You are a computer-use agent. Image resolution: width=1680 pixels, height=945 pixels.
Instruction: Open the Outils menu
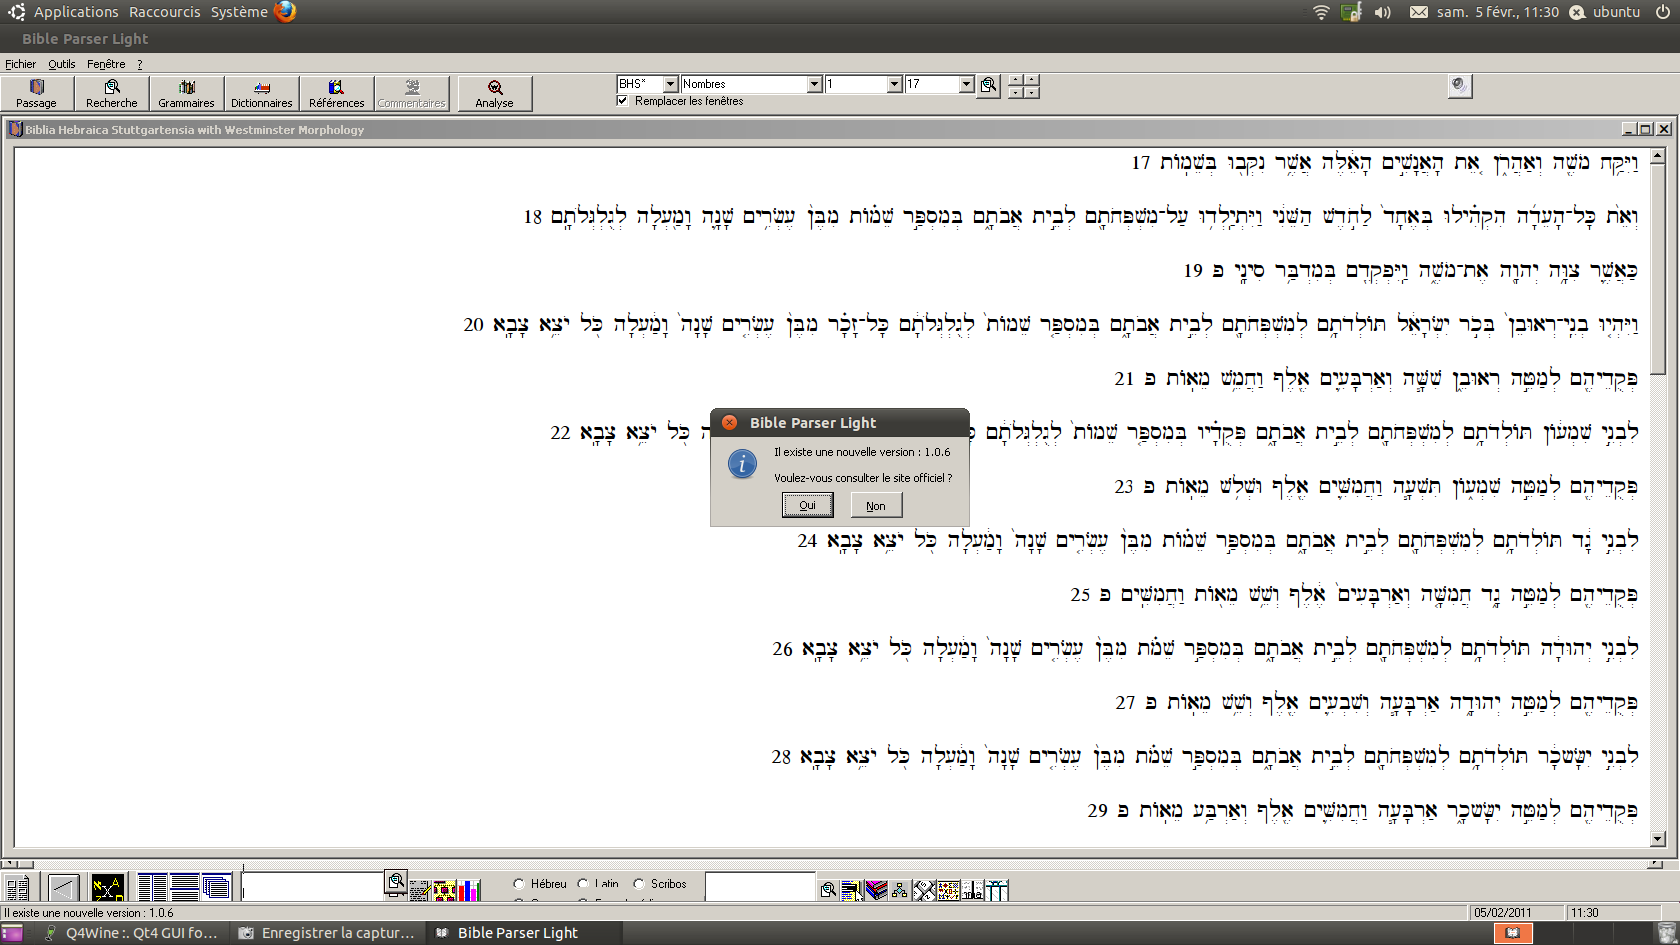point(62,64)
